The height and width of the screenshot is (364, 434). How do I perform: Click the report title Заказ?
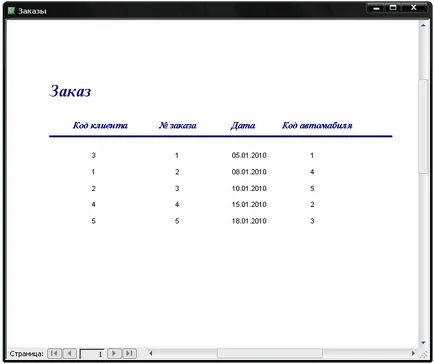[70, 91]
